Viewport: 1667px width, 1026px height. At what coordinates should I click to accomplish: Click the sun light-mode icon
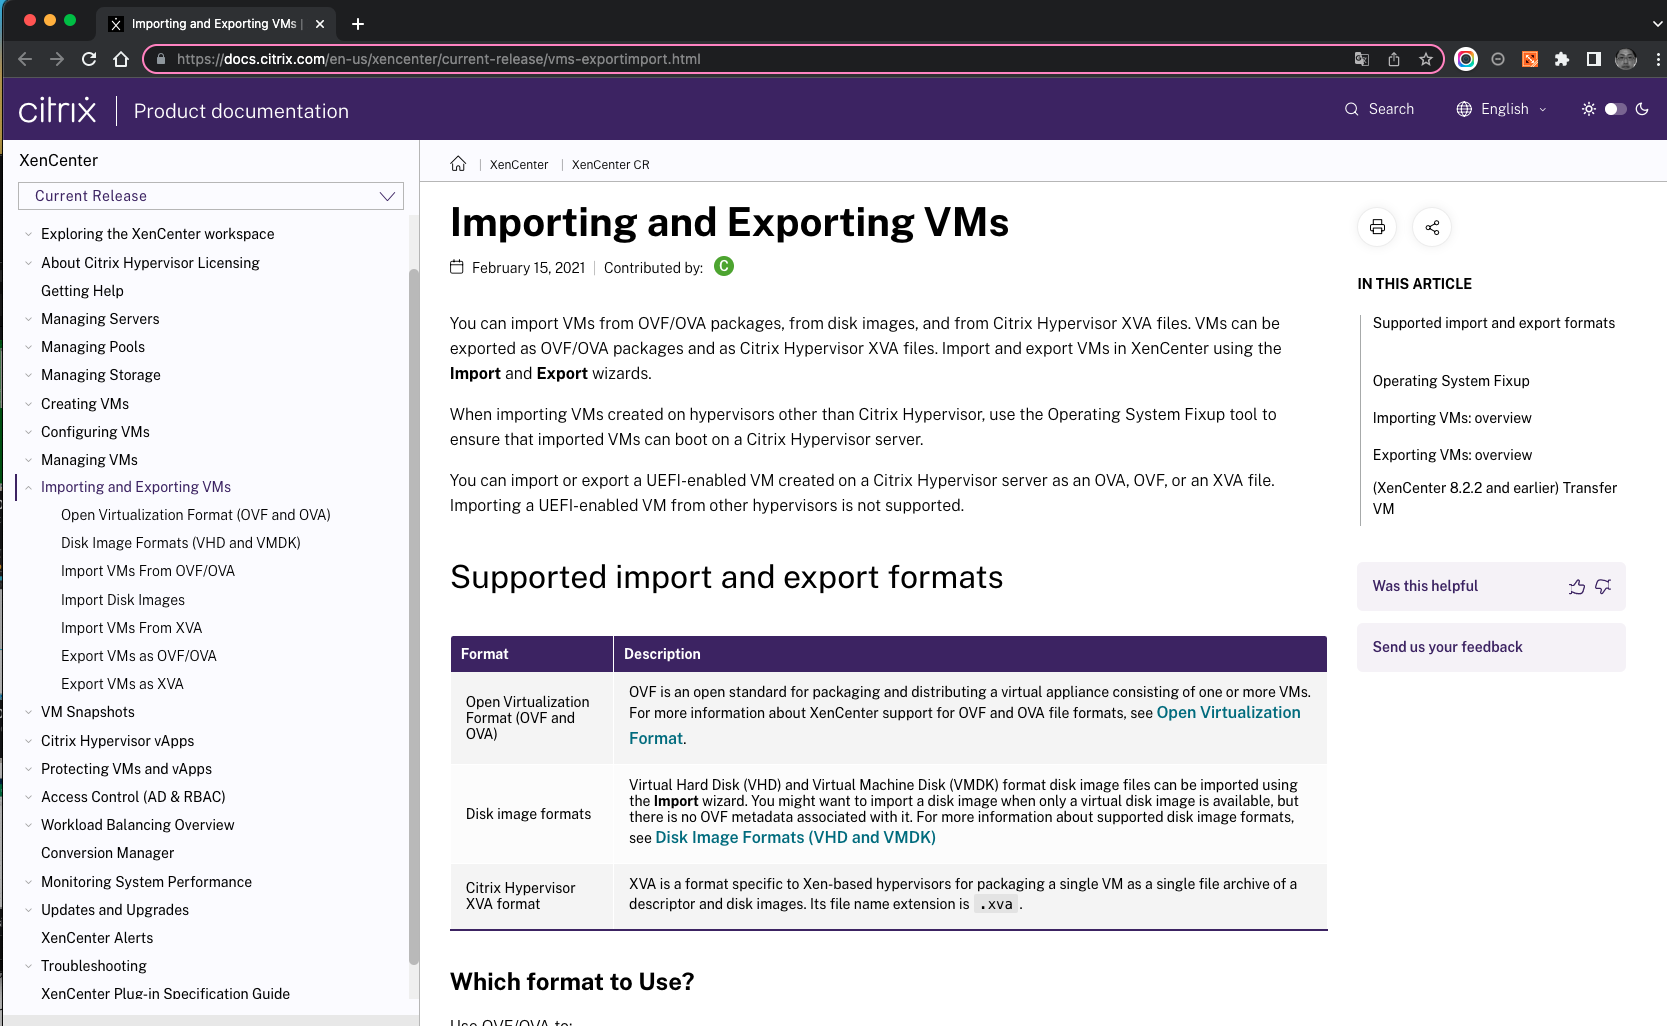(x=1588, y=109)
